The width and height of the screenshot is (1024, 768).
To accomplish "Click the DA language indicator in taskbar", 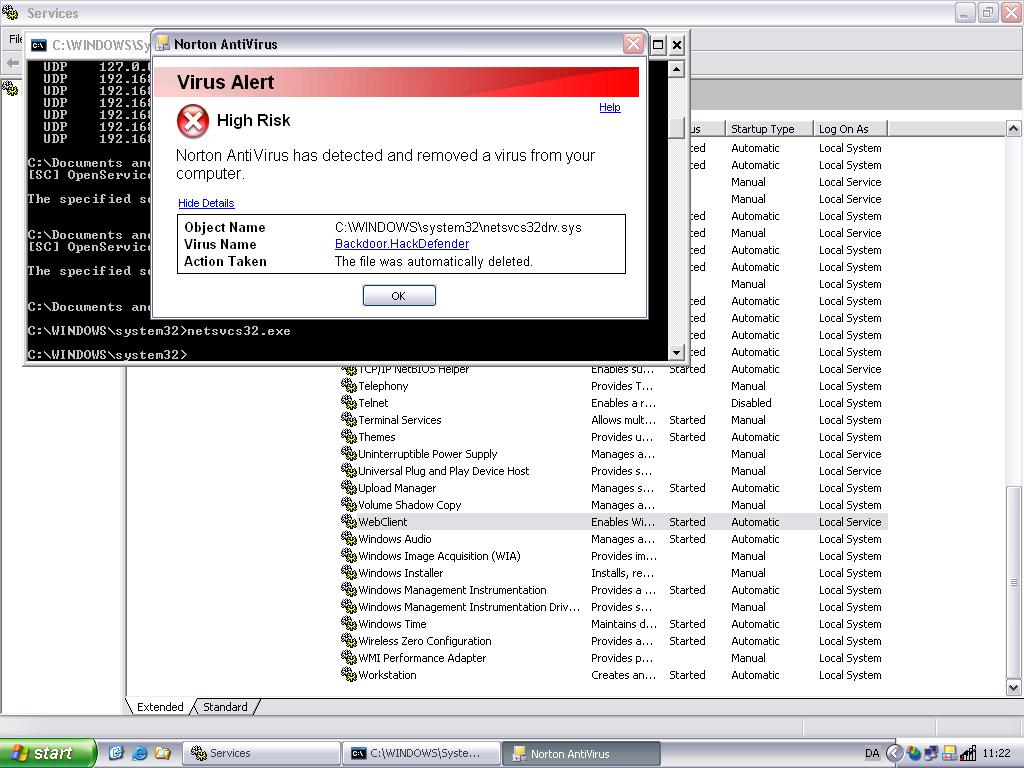I will point(872,753).
